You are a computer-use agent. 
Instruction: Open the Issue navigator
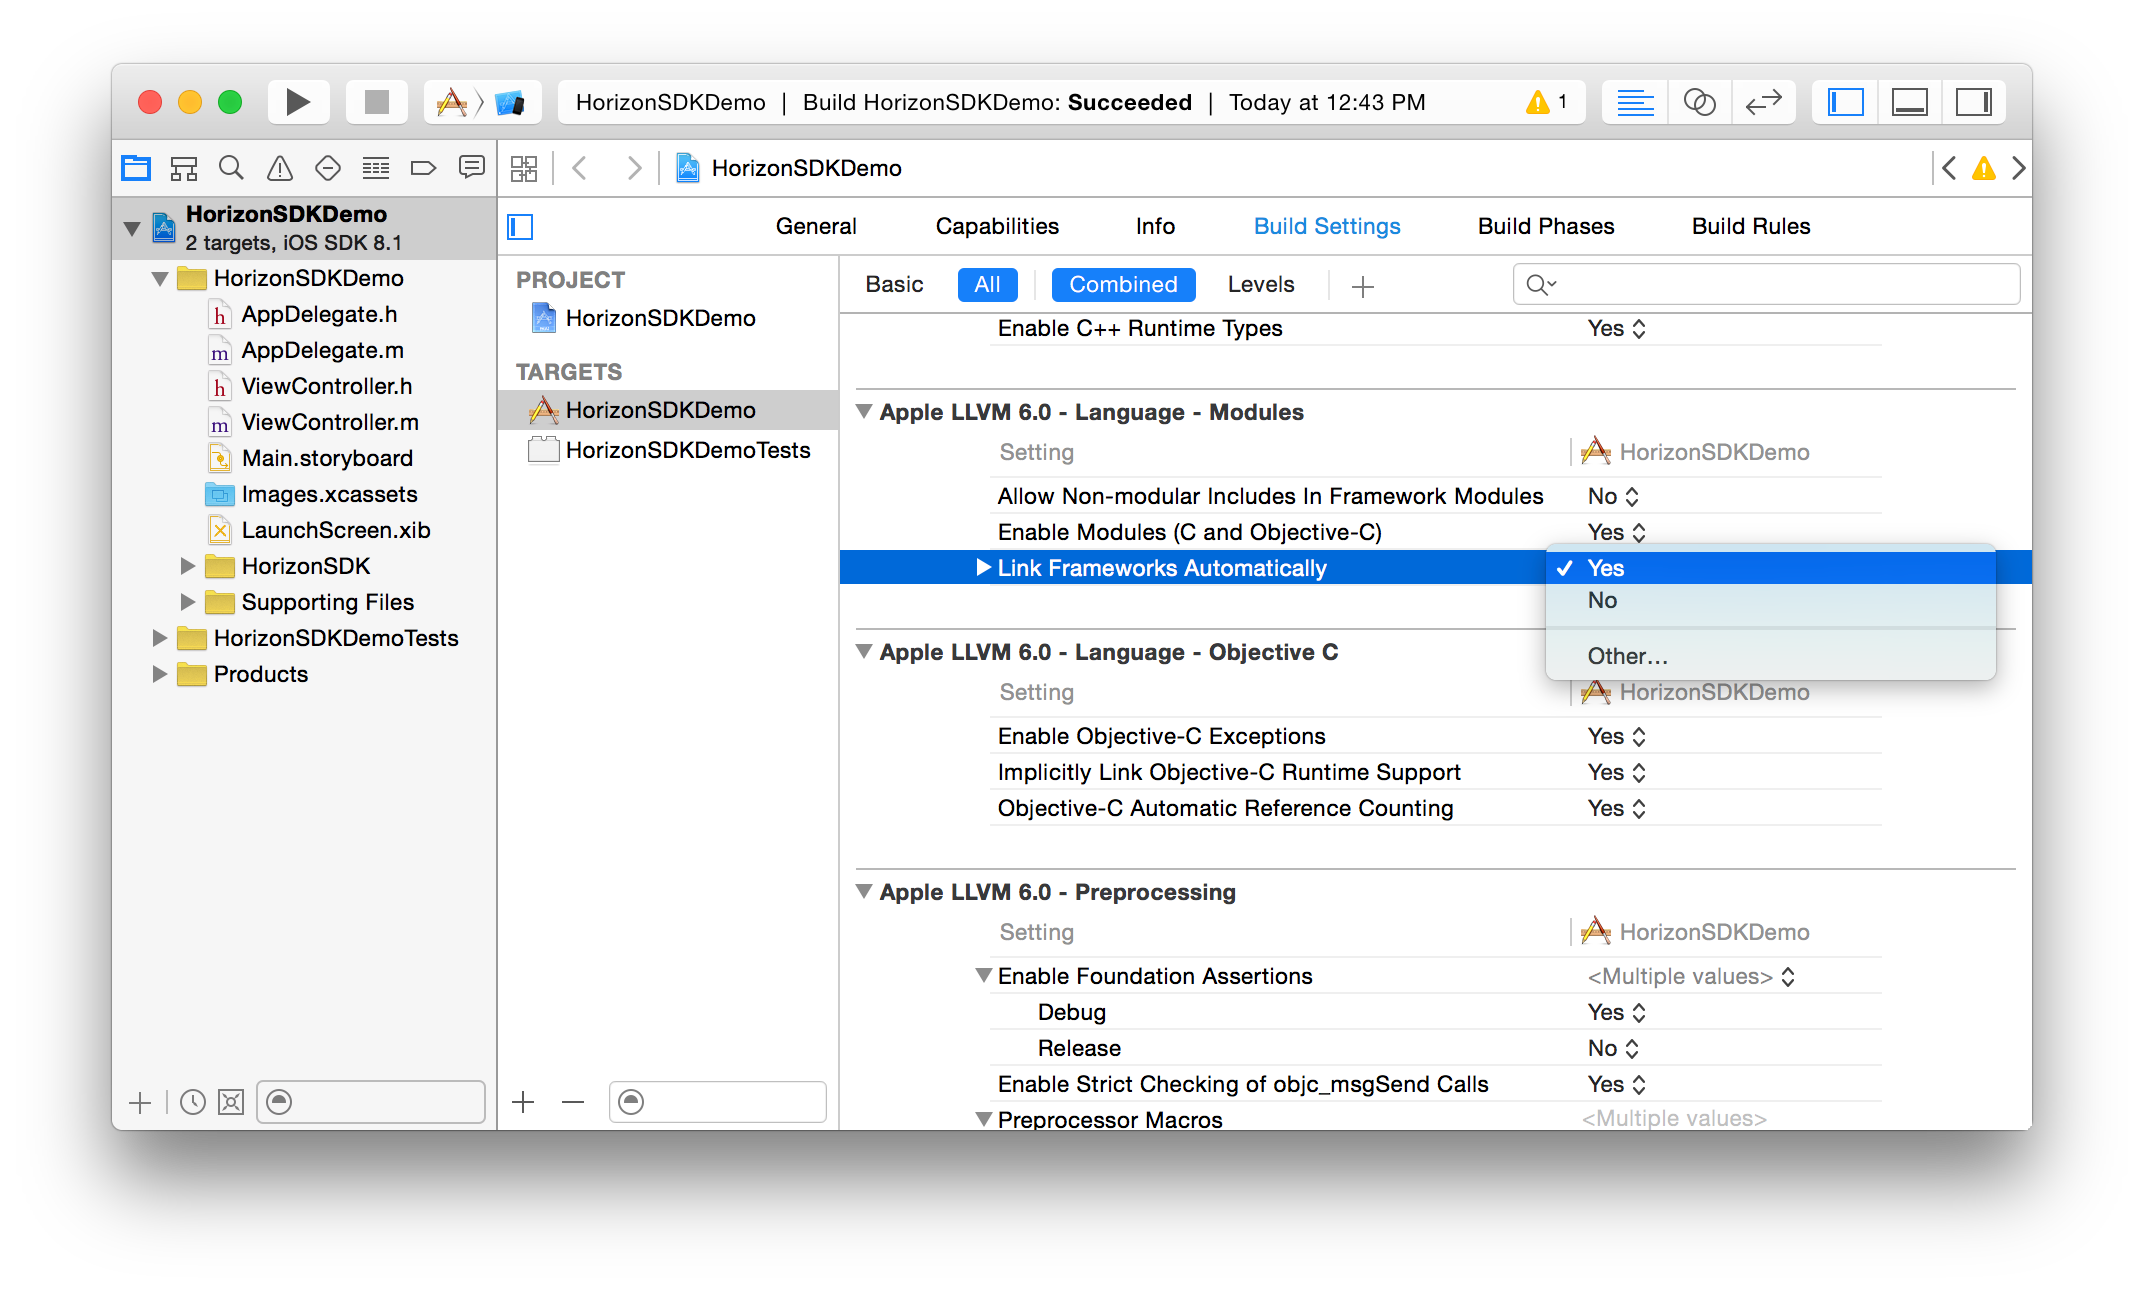[x=280, y=168]
